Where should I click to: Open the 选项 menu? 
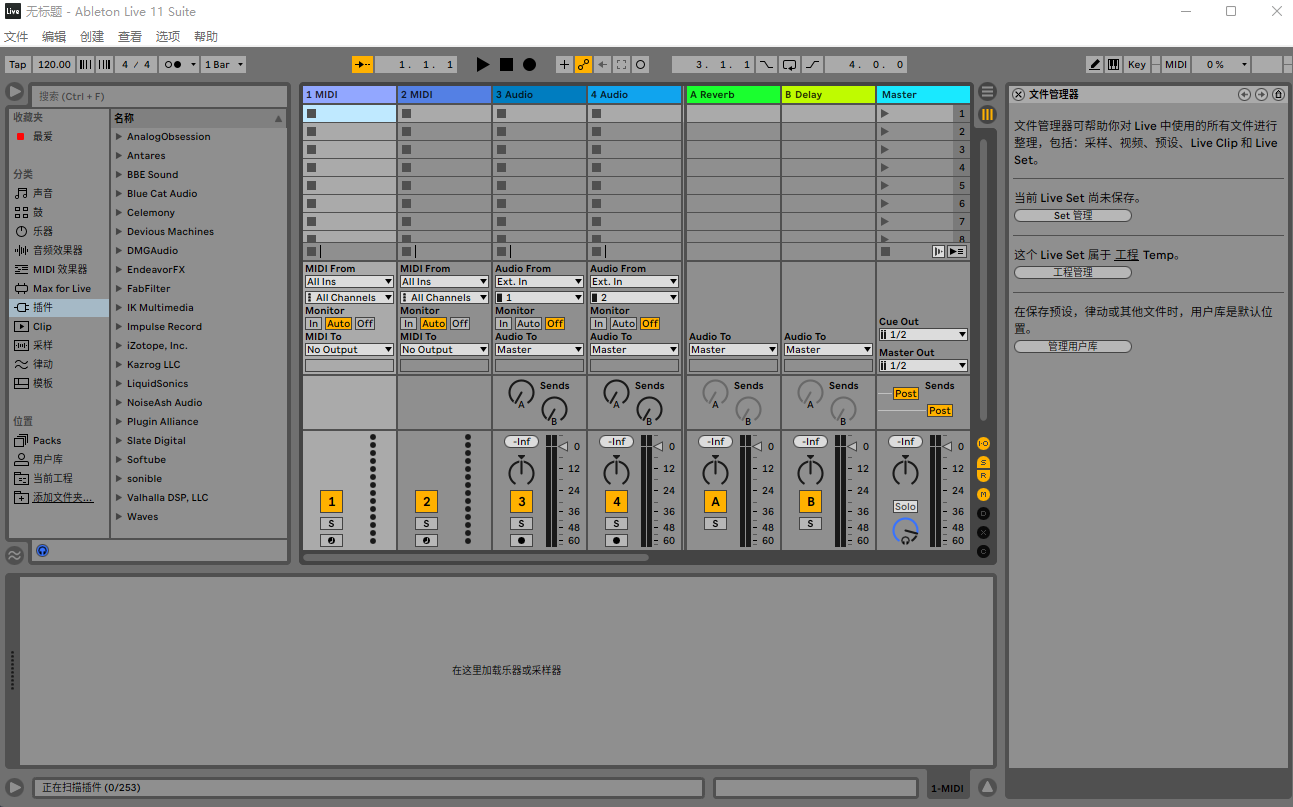[x=168, y=37]
